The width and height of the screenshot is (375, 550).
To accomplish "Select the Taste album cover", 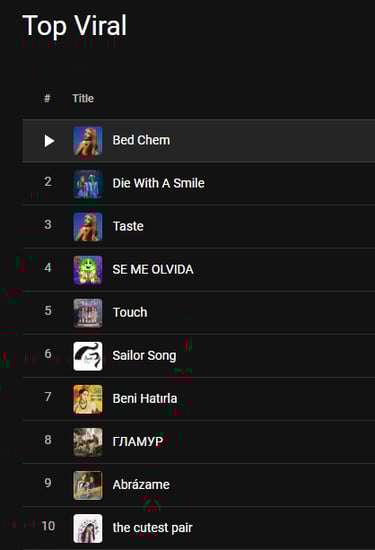I will pos(88,227).
